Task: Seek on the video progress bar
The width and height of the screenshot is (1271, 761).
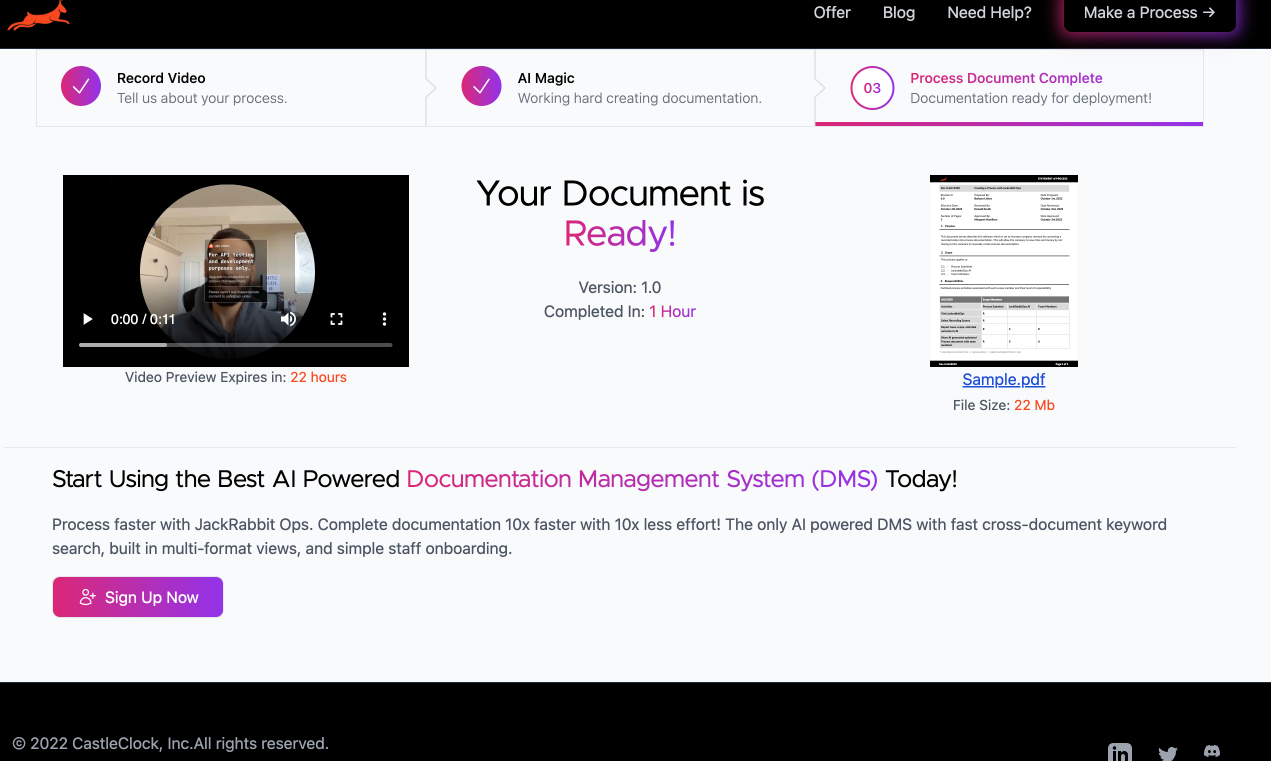Action: click(x=236, y=344)
